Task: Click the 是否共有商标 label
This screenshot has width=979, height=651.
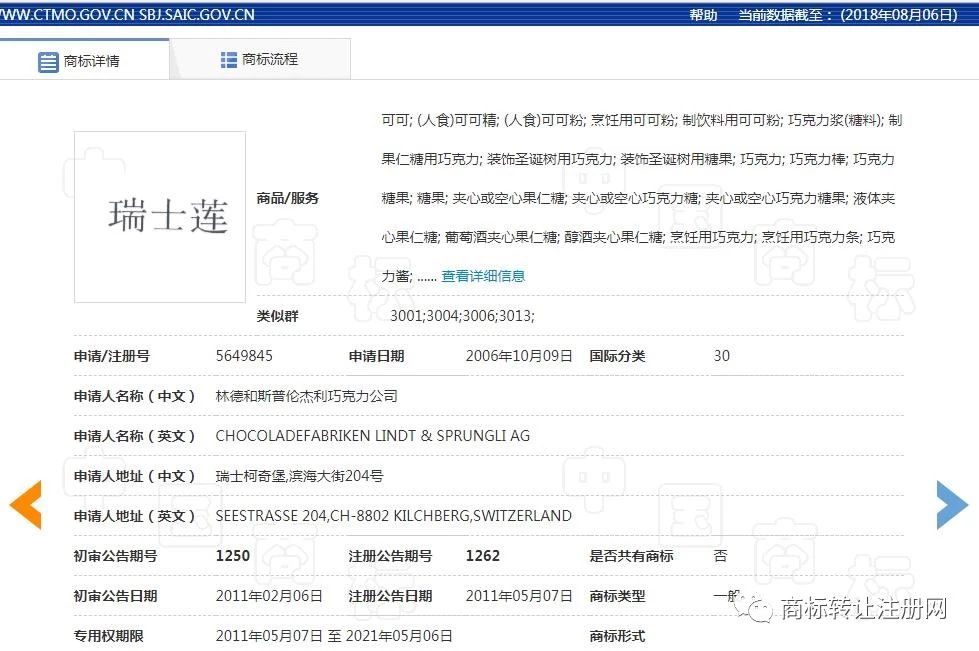Action: (631, 556)
